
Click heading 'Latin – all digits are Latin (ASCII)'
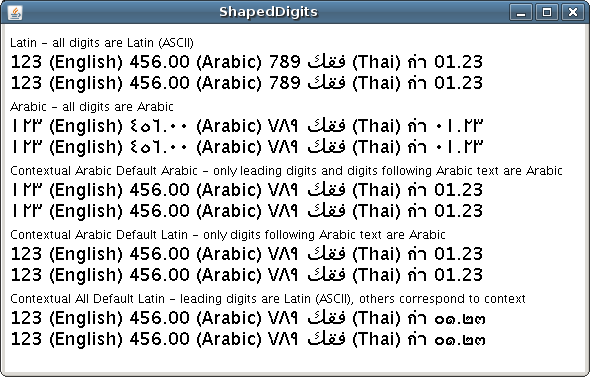coord(102,43)
